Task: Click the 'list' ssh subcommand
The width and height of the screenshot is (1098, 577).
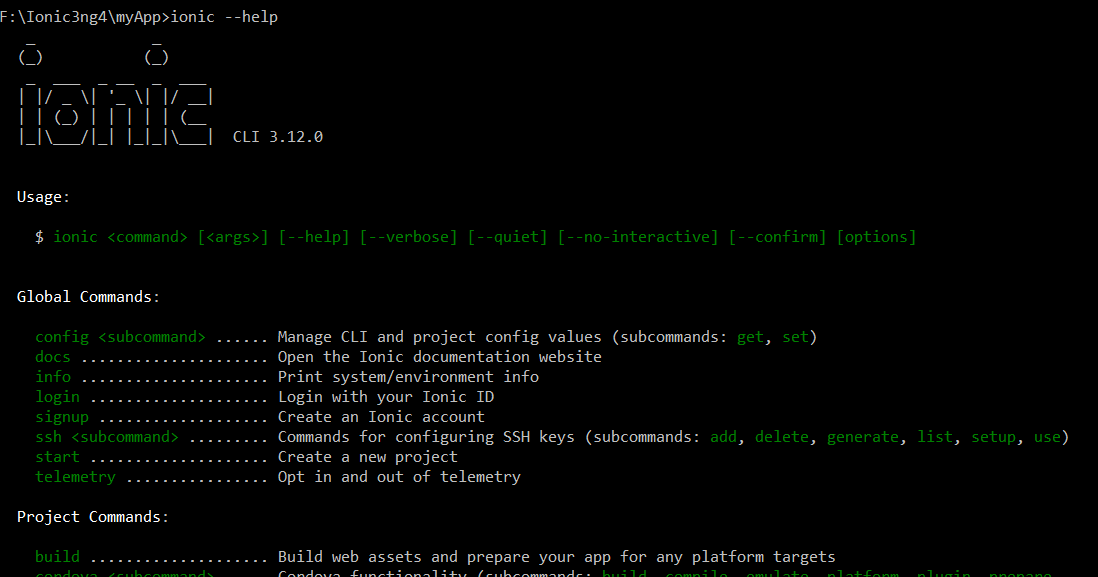Action: pyautogui.click(x=935, y=437)
